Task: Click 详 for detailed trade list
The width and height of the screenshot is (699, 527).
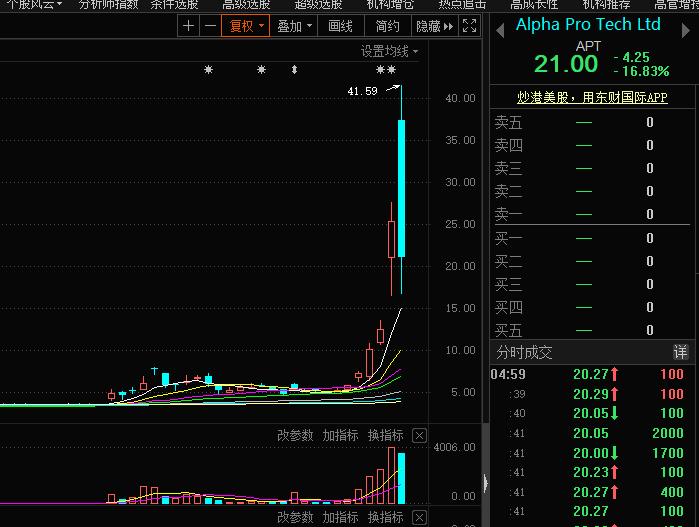Action: point(680,352)
